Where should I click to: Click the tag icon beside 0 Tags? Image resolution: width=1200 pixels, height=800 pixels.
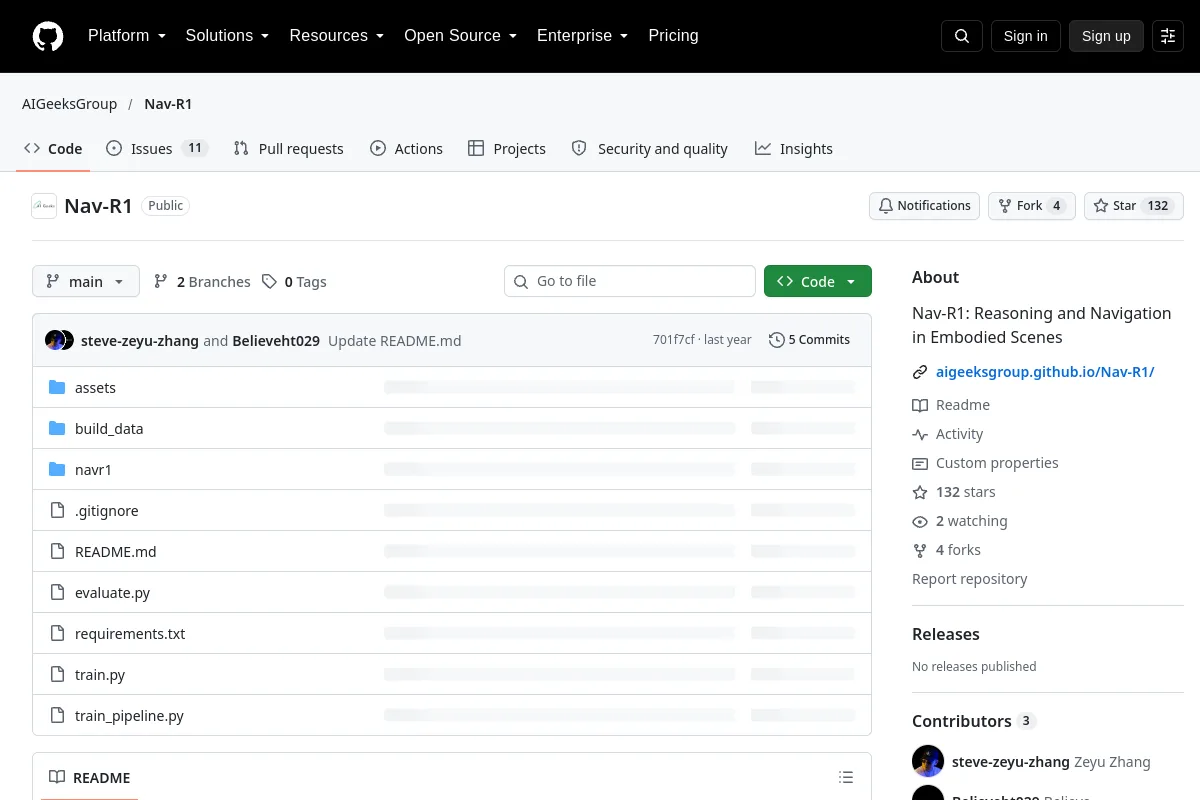tap(269, 282)
